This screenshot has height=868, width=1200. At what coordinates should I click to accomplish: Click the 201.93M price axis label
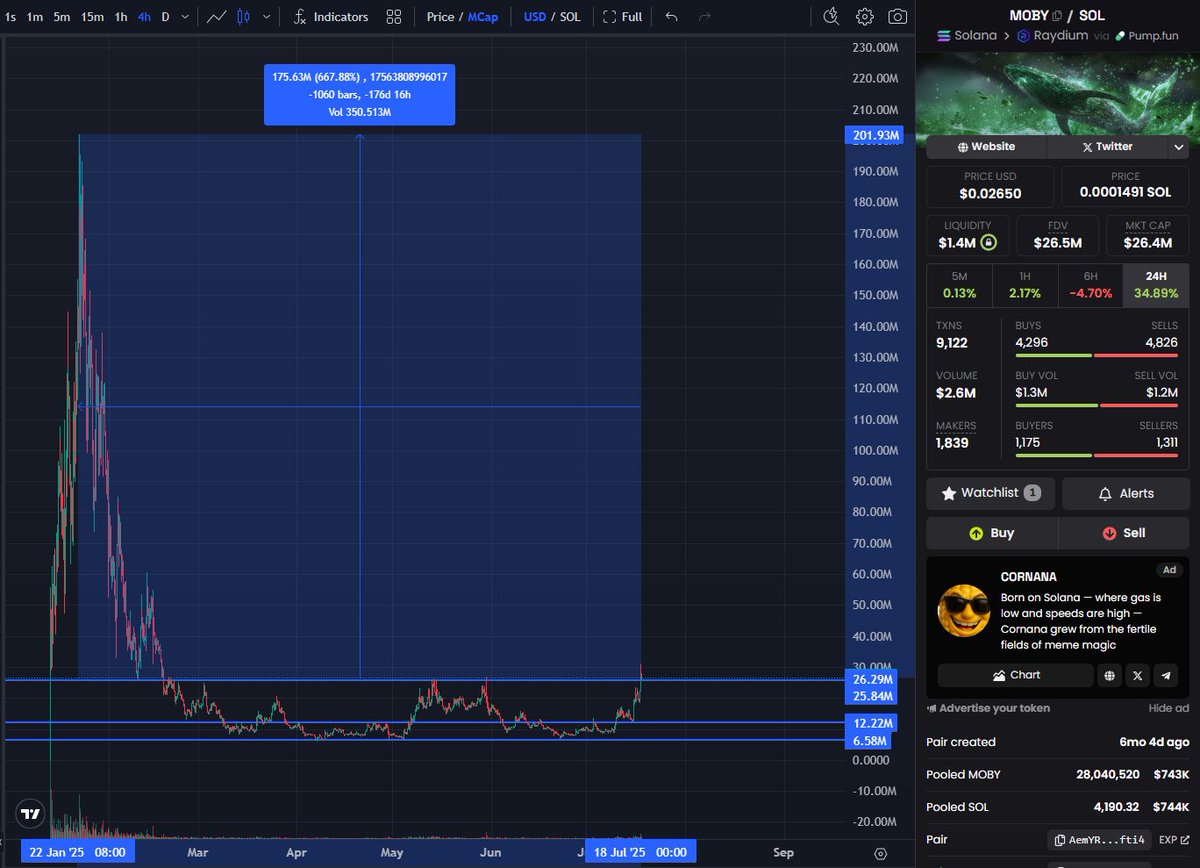pos(876,135)
